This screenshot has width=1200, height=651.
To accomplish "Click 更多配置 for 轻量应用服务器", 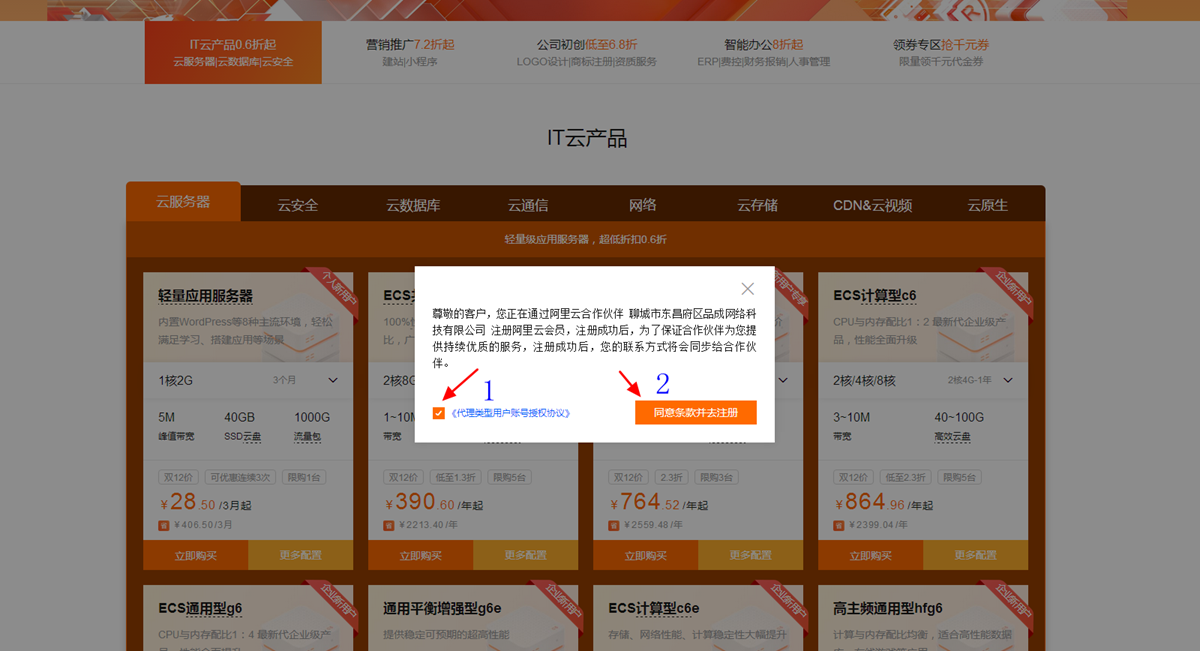I will click(x=301, y=555).
